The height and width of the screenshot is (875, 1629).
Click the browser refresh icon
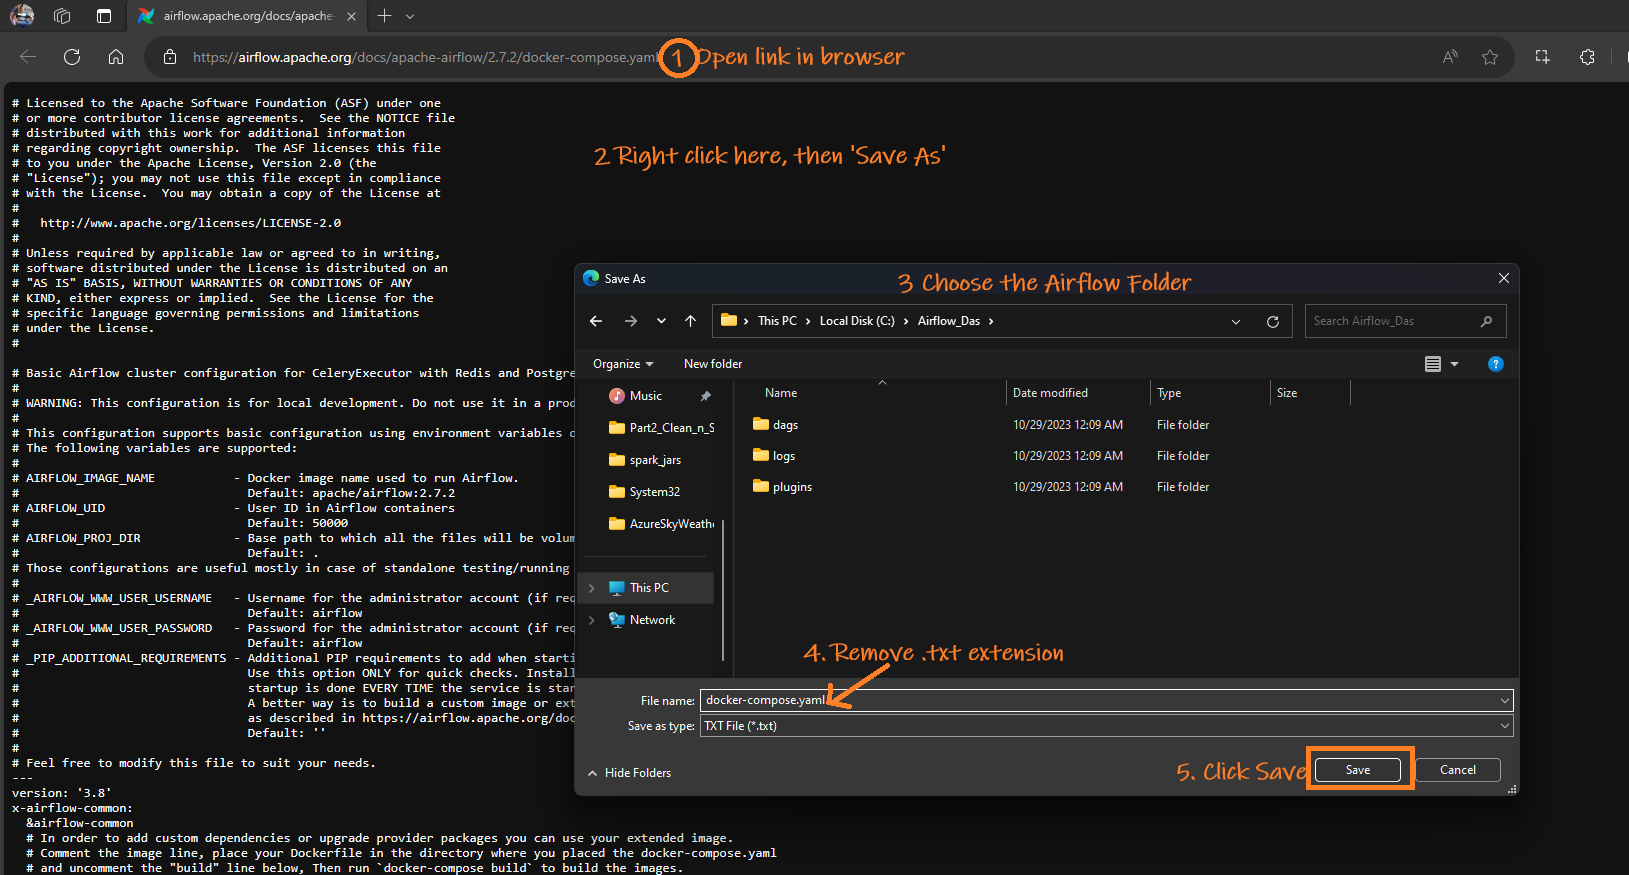pos(72,57)
